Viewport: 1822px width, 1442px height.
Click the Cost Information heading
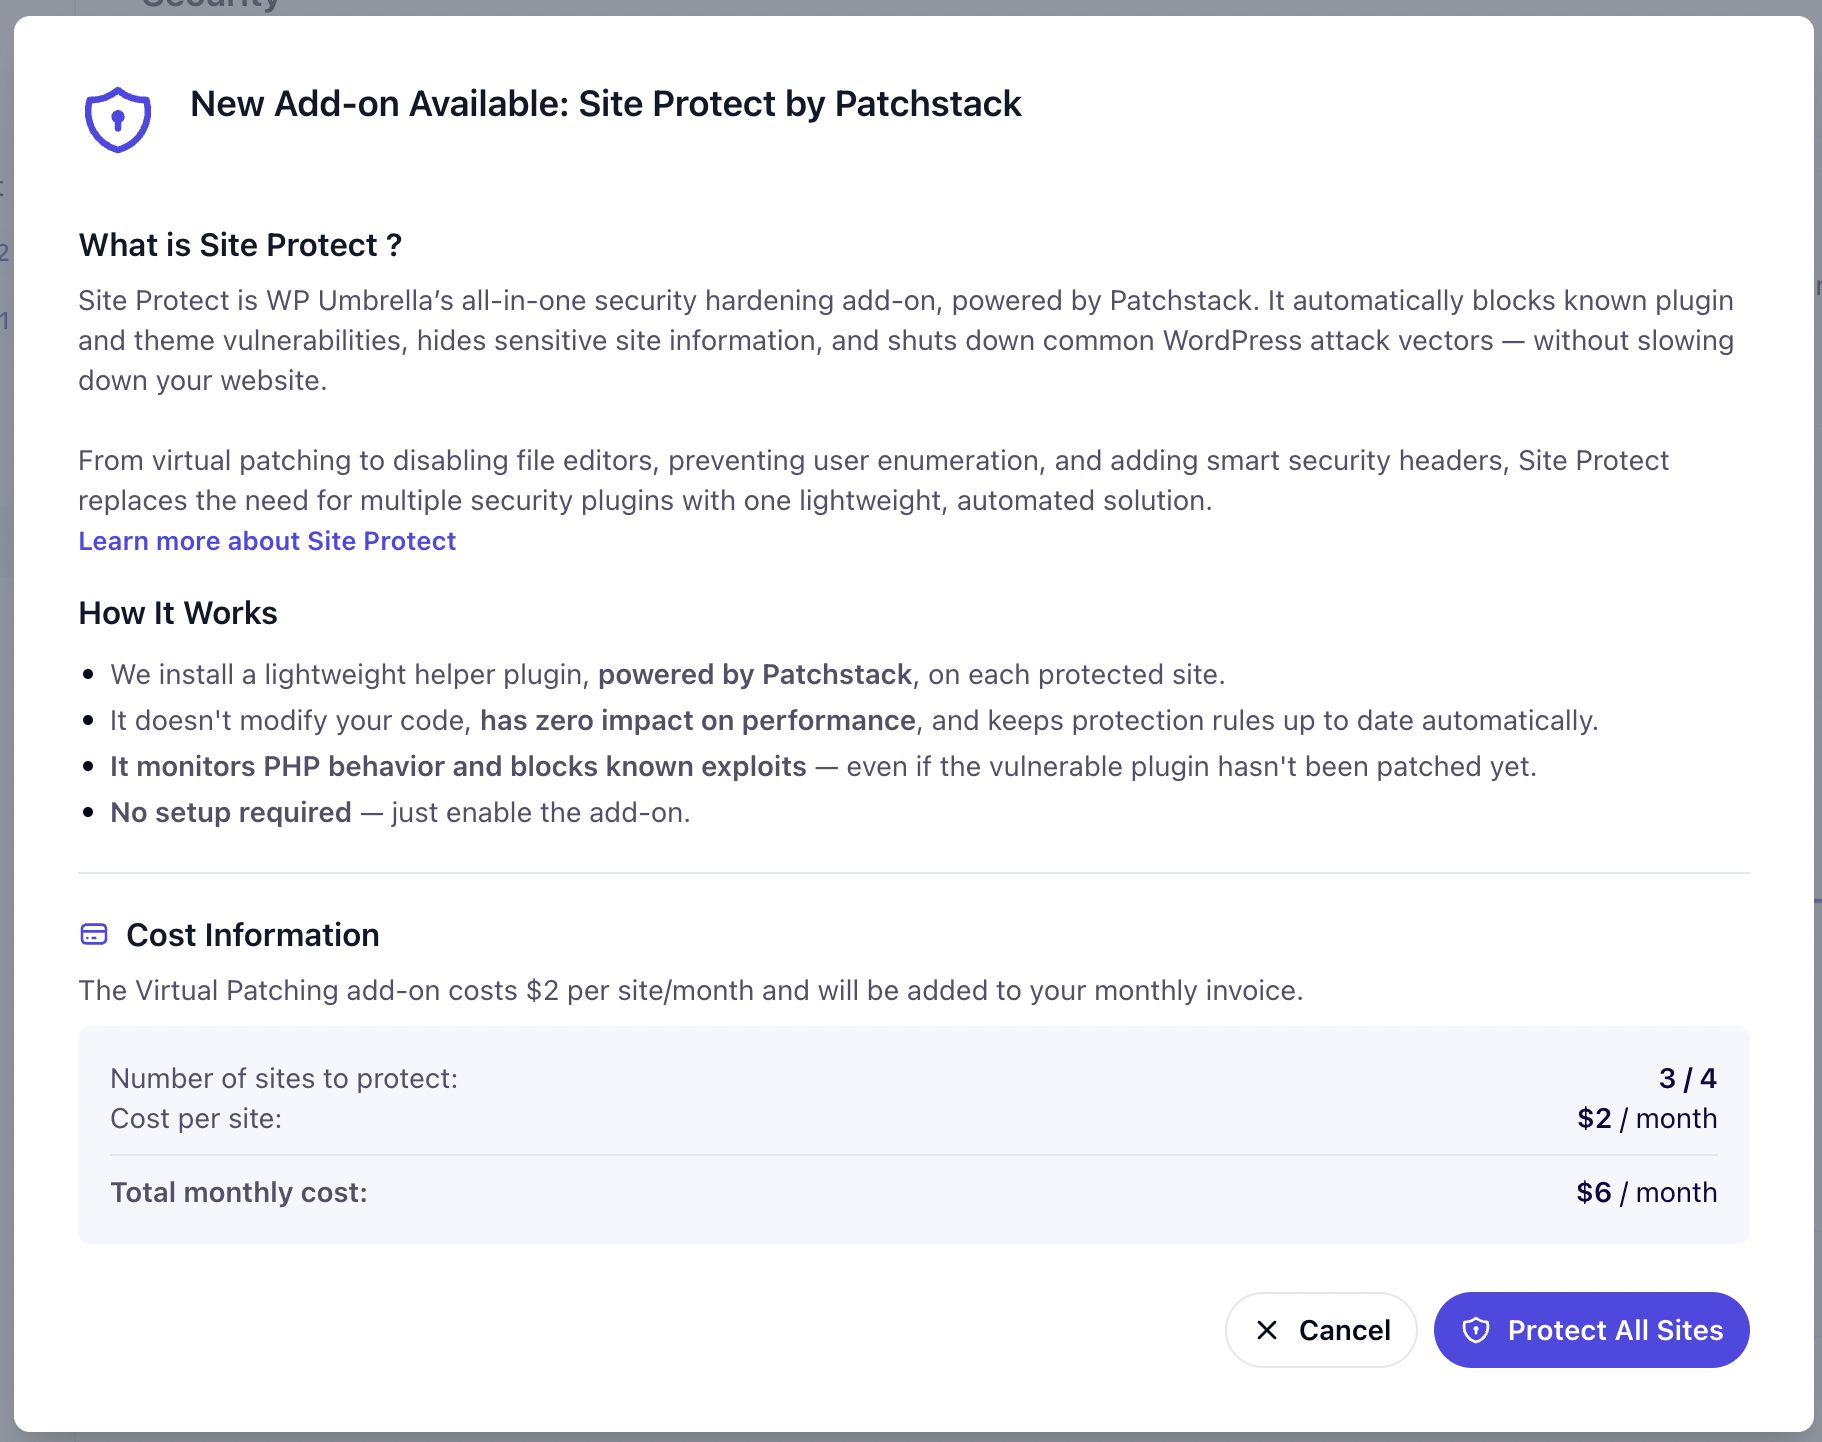point(253,935)
